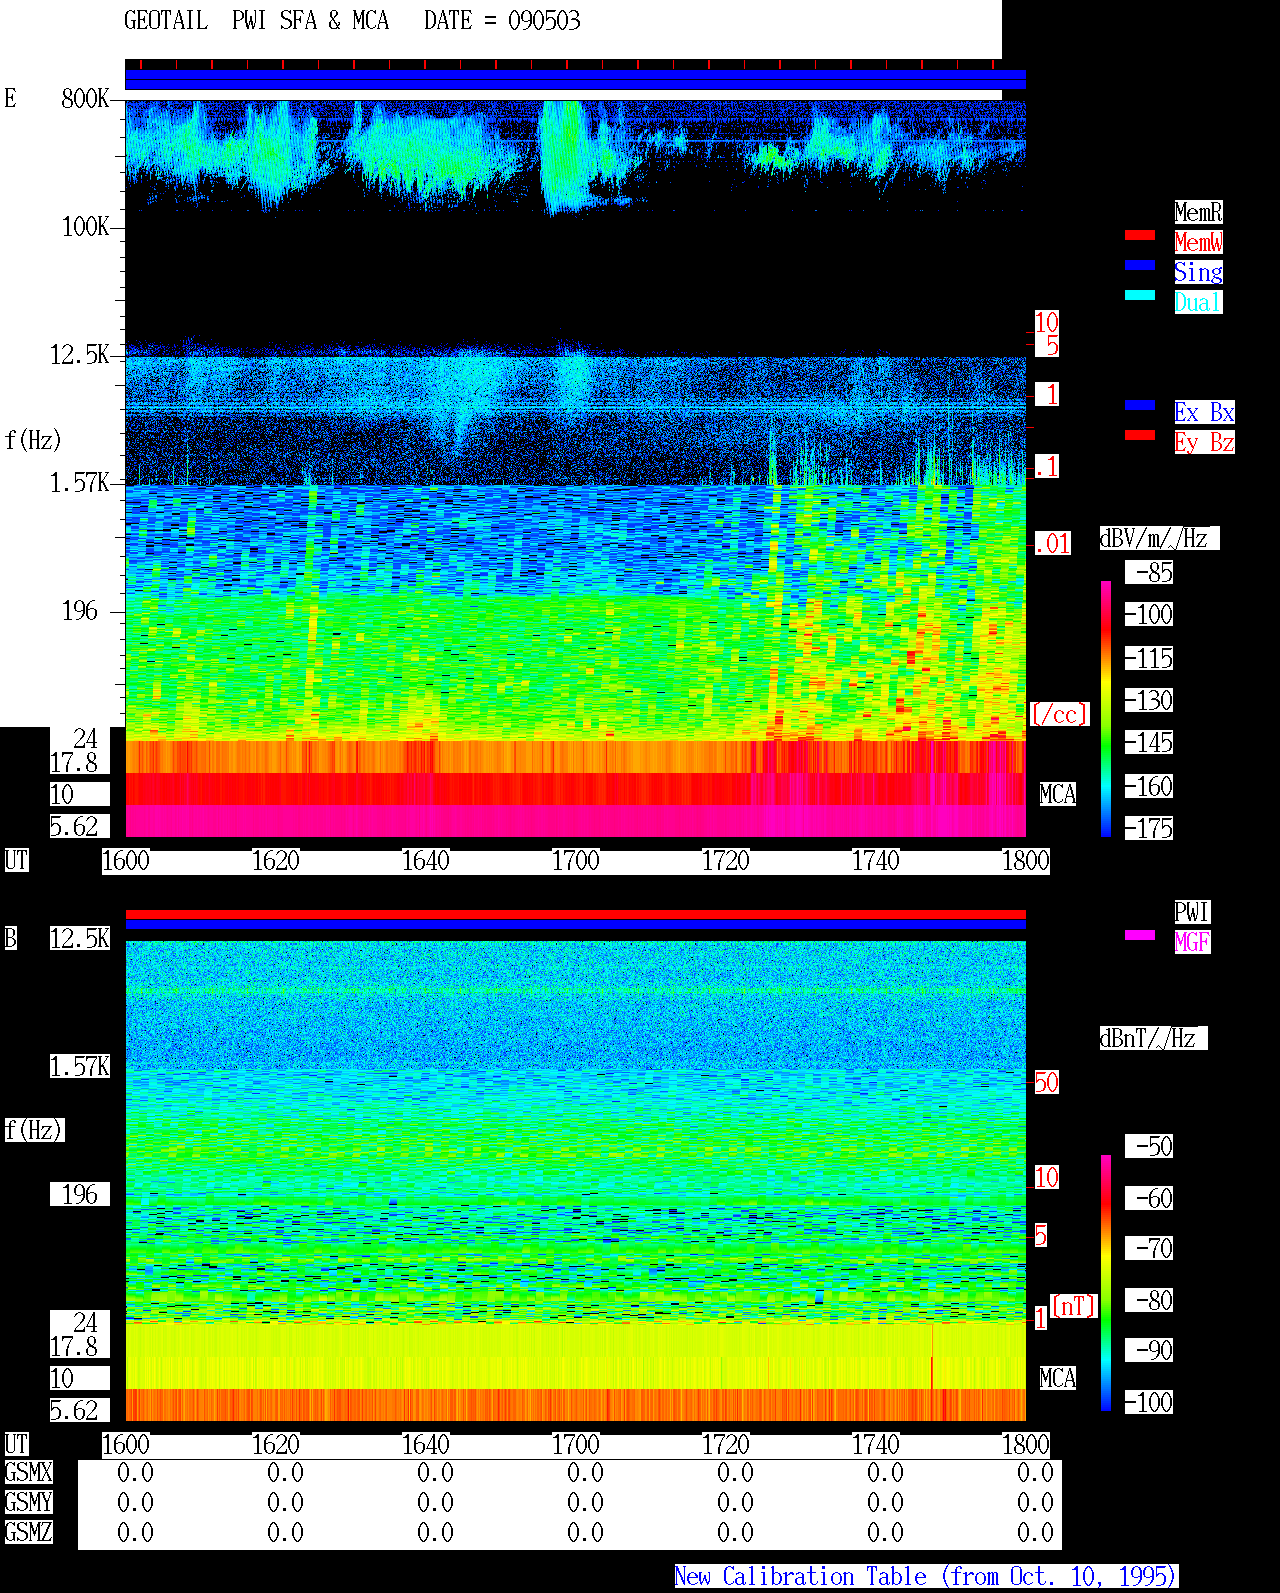Click the 1700 UT tick of upper panel
The height and width of the screenshot is (1593, 1280).
click(x=576, y=861)
